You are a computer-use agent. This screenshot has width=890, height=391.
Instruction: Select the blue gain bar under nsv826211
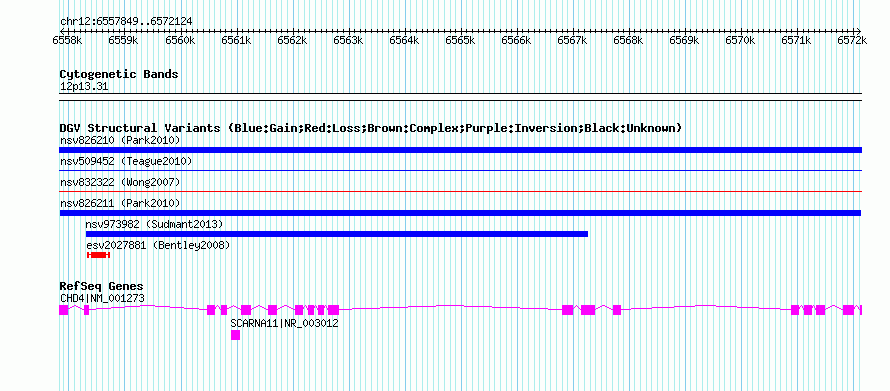tap(460, 213)
